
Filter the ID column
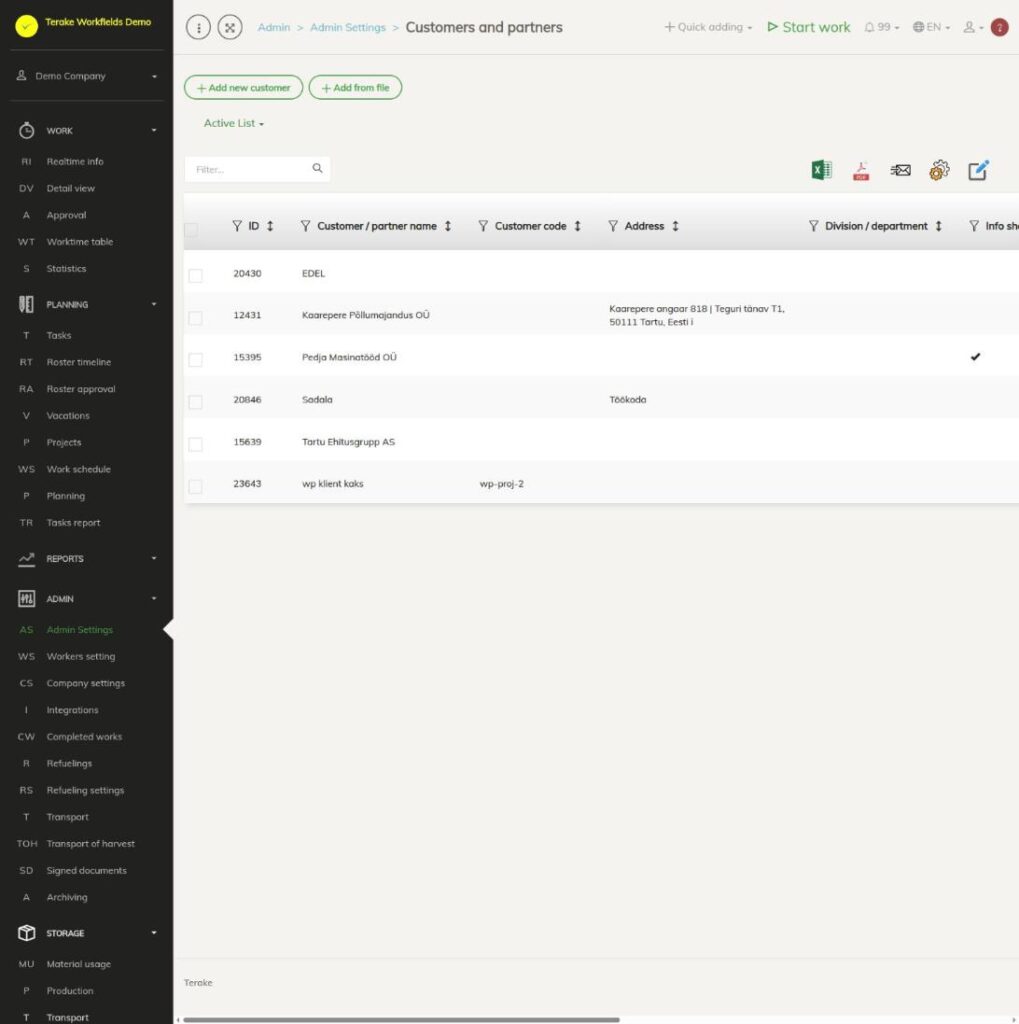point(236,226)
